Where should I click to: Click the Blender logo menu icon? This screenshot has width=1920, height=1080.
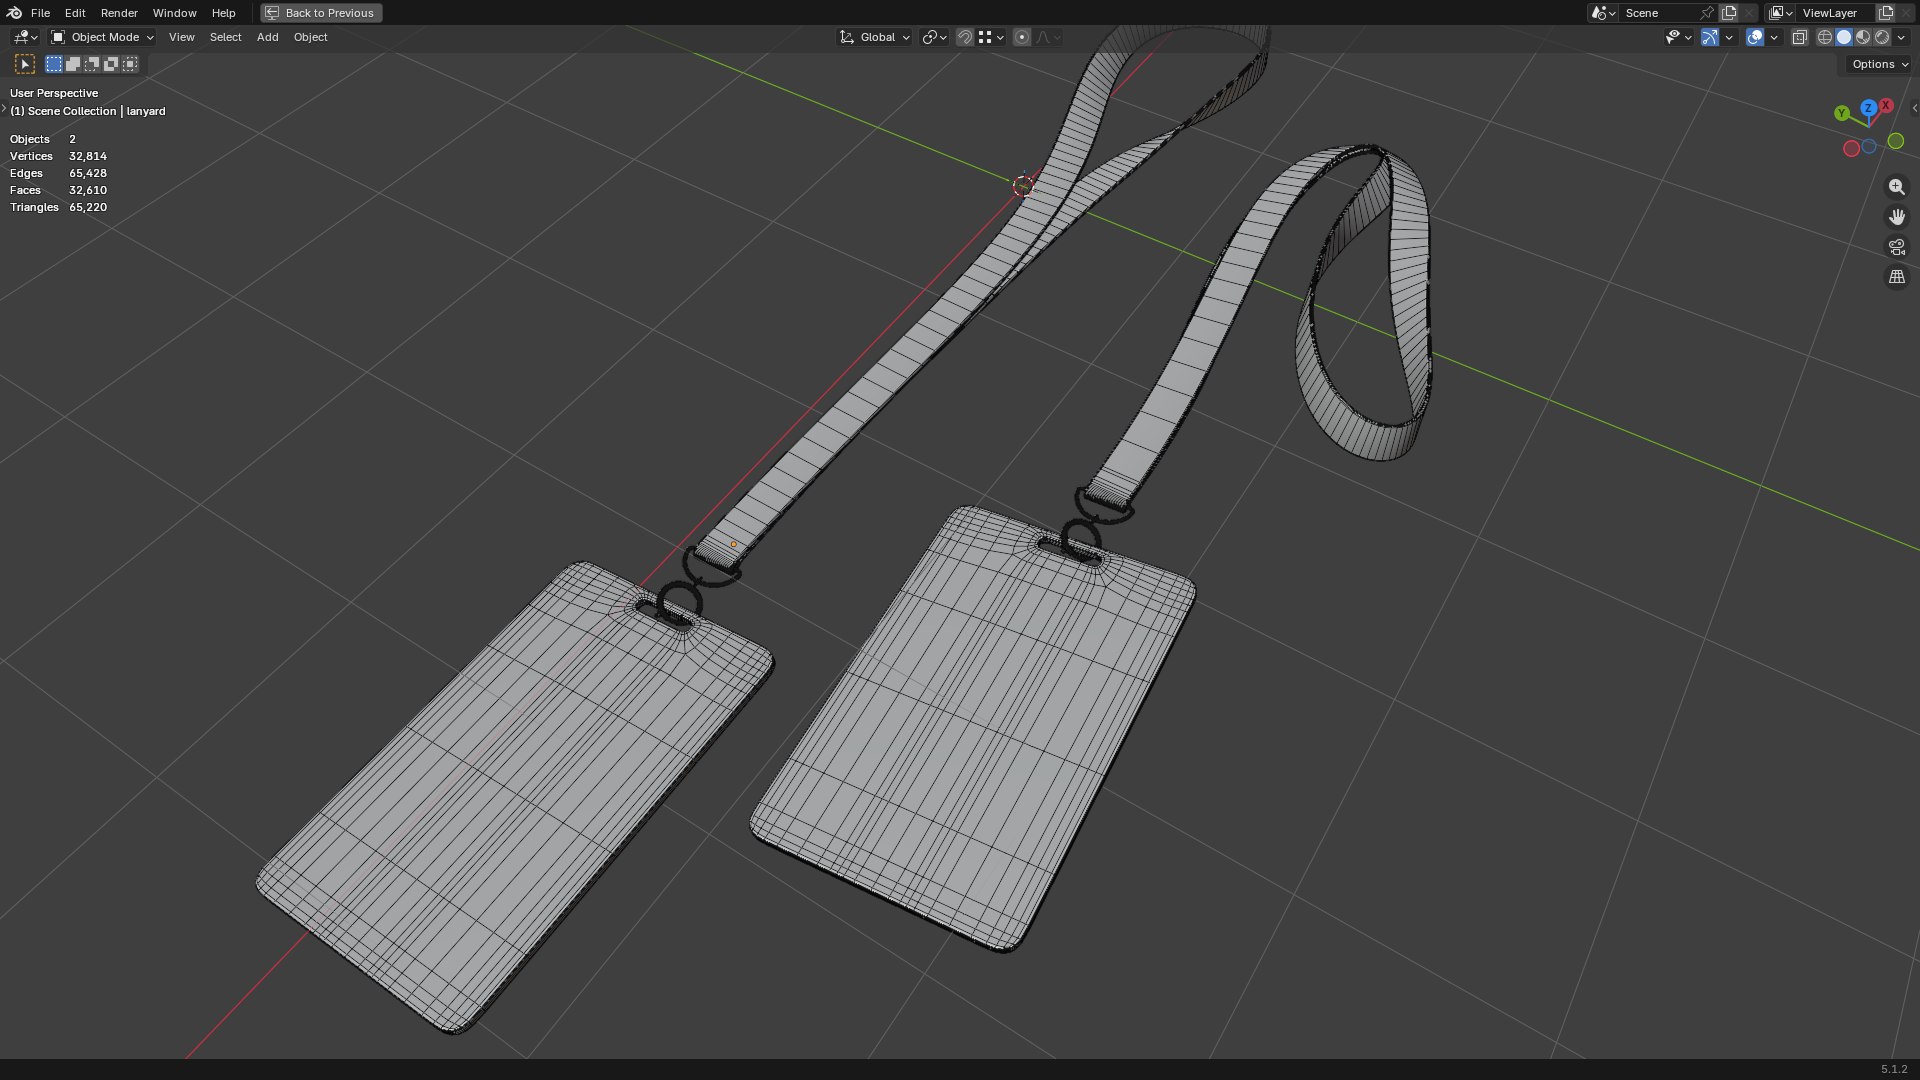pos(14,13)
